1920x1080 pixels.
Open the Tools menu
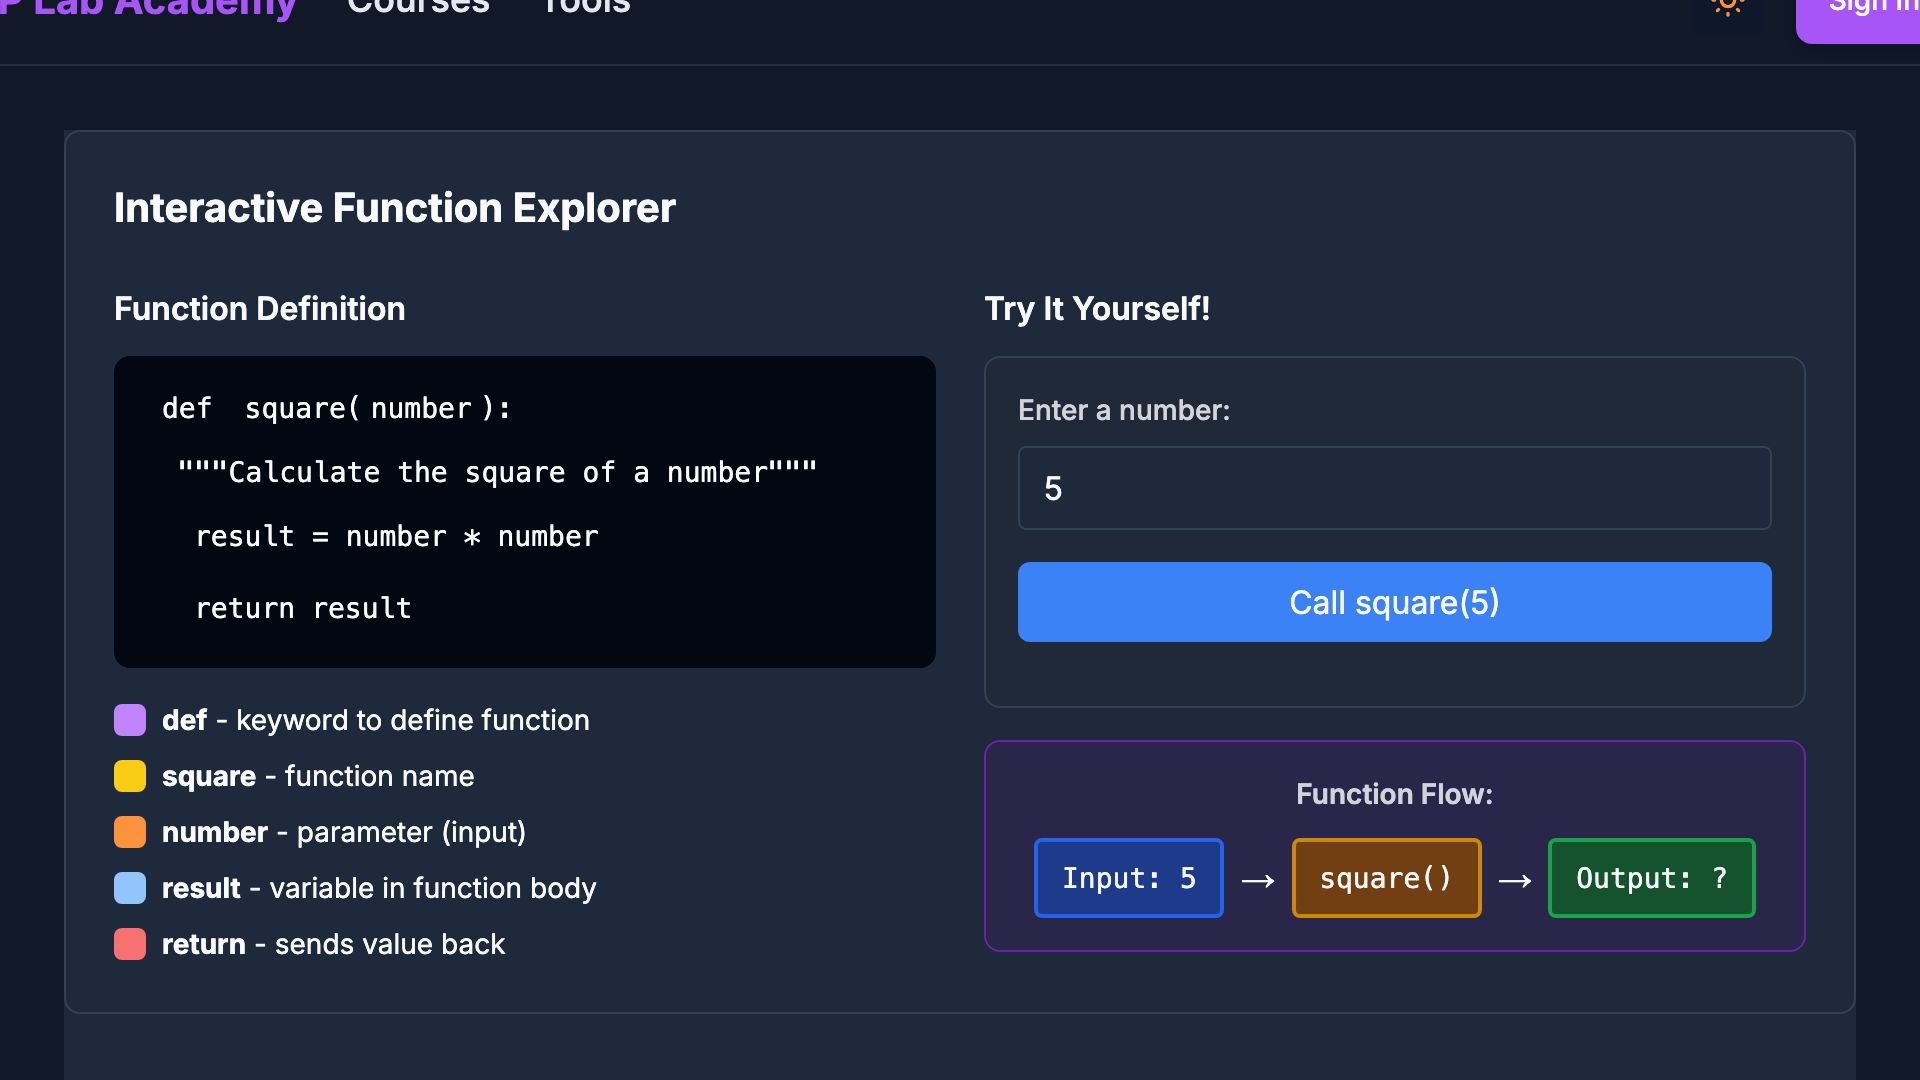586,6
